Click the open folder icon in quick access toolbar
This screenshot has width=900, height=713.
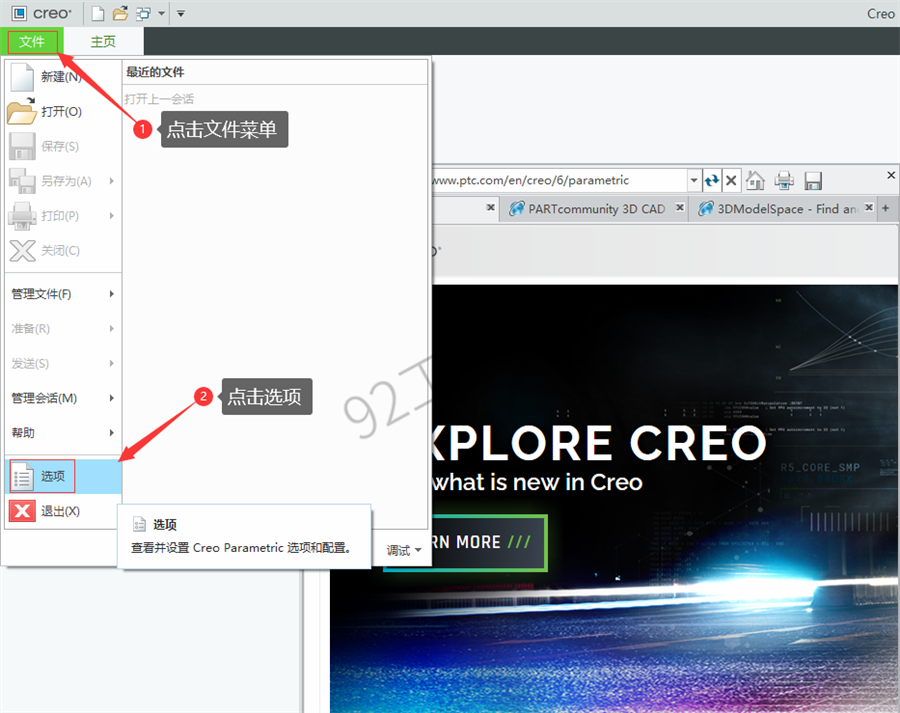[x=120, y=13]
